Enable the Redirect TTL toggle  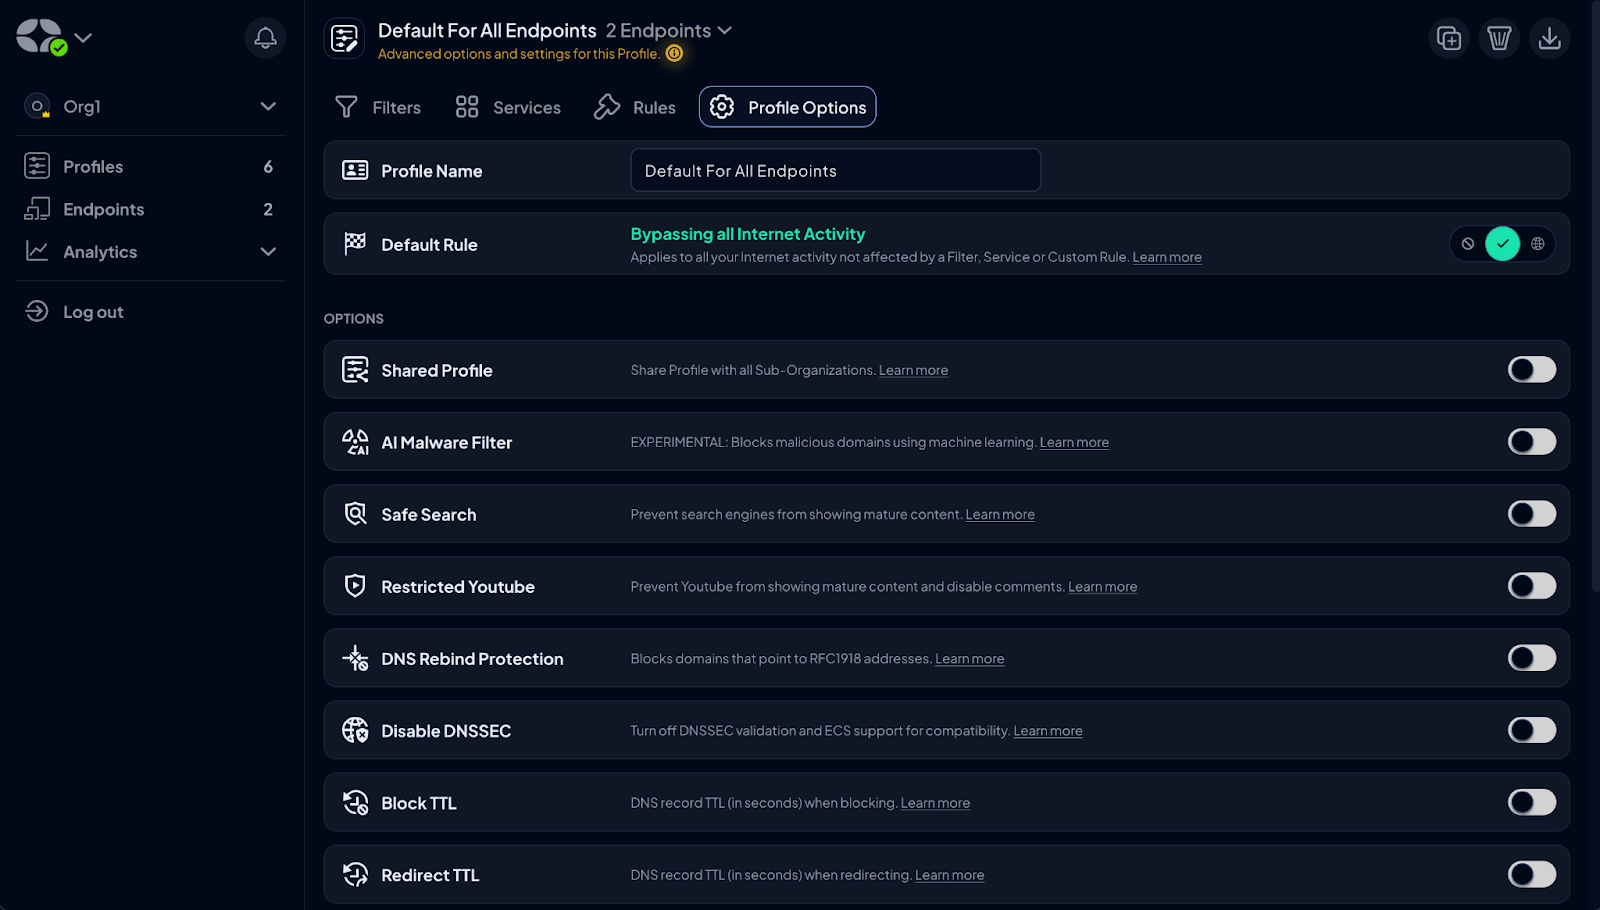(x=1532, y=874)
